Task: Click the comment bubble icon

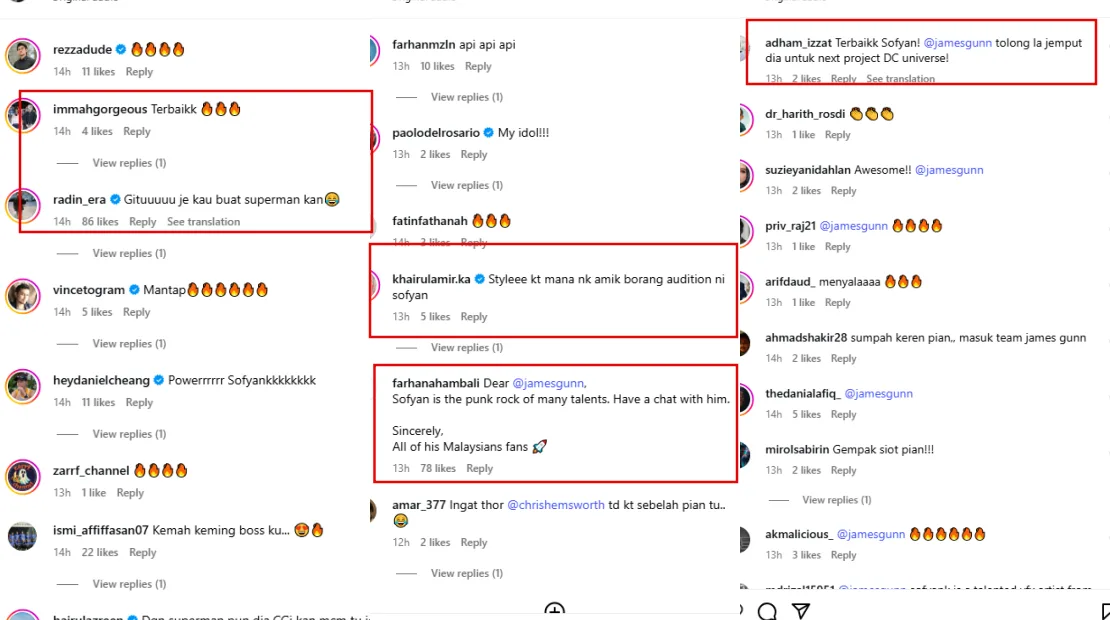Action: coord(767,611)
